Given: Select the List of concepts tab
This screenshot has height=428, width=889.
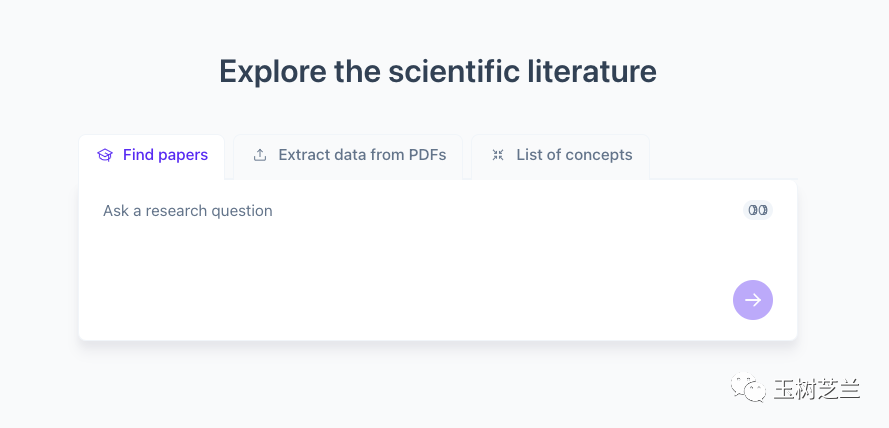Looking at the screenshot, I should coord(561,157).
